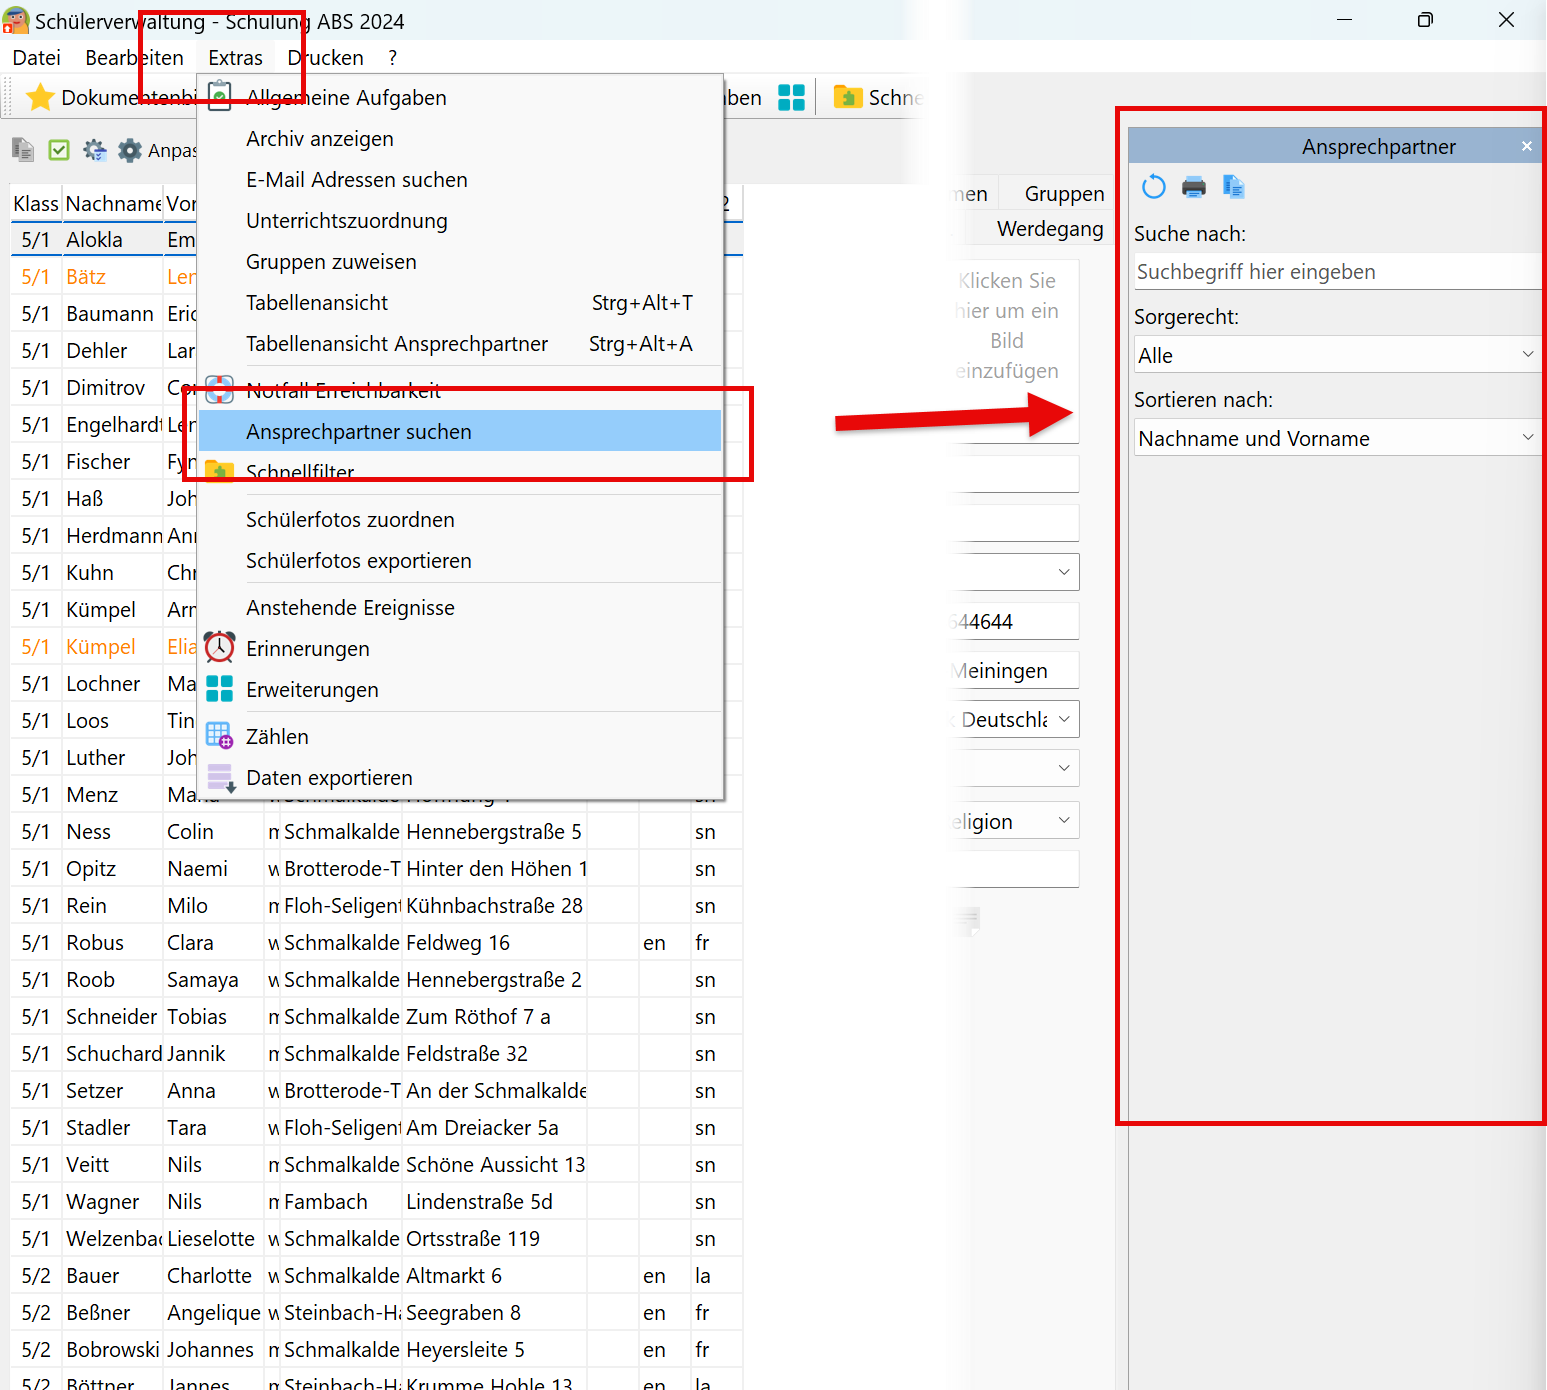Open Tabellenansicht from the menu

460,302
